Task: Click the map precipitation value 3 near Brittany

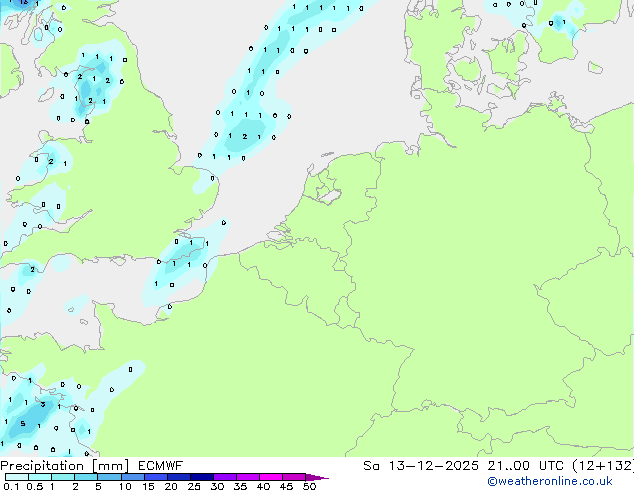Action: (43, 404)
